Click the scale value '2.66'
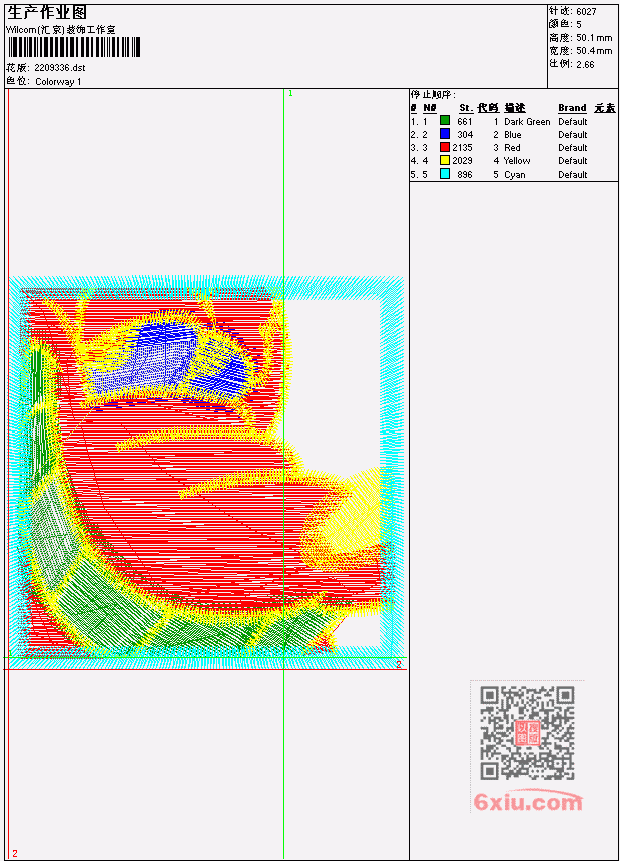Viewport: 620px width, 861px height. pos(585,64)
